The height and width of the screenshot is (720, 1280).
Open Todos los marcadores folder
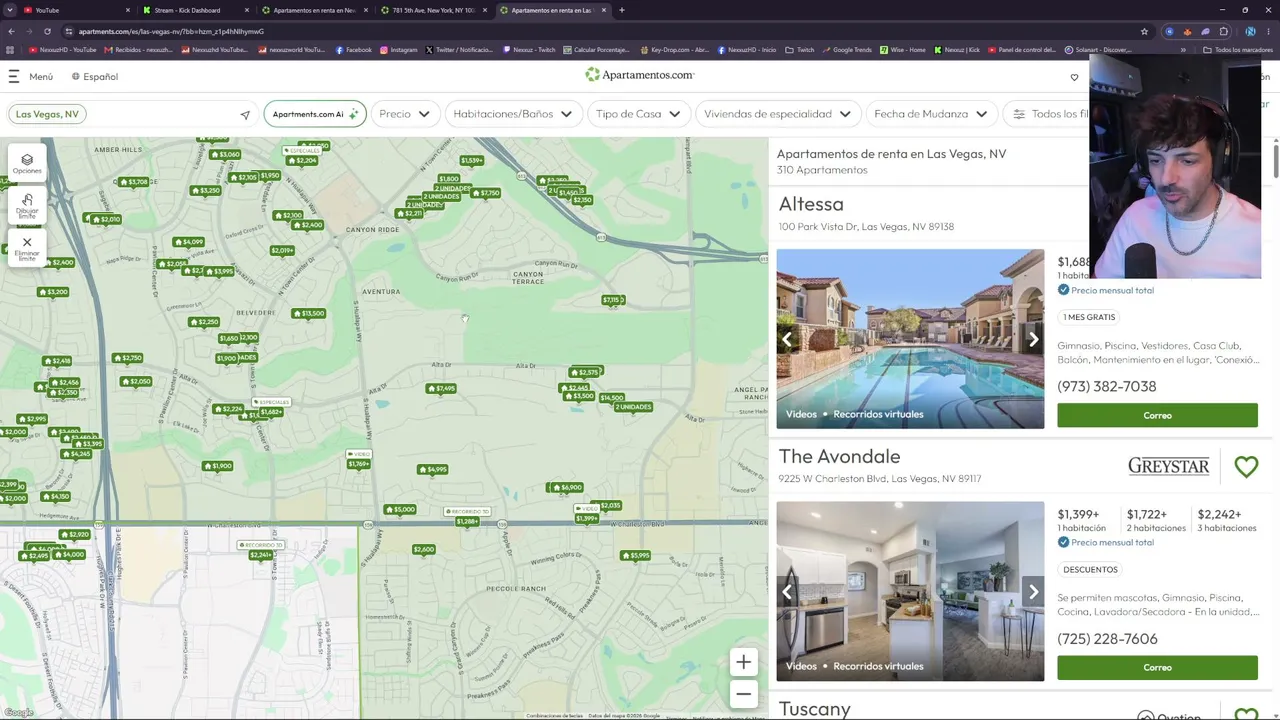coord(1238,50)
